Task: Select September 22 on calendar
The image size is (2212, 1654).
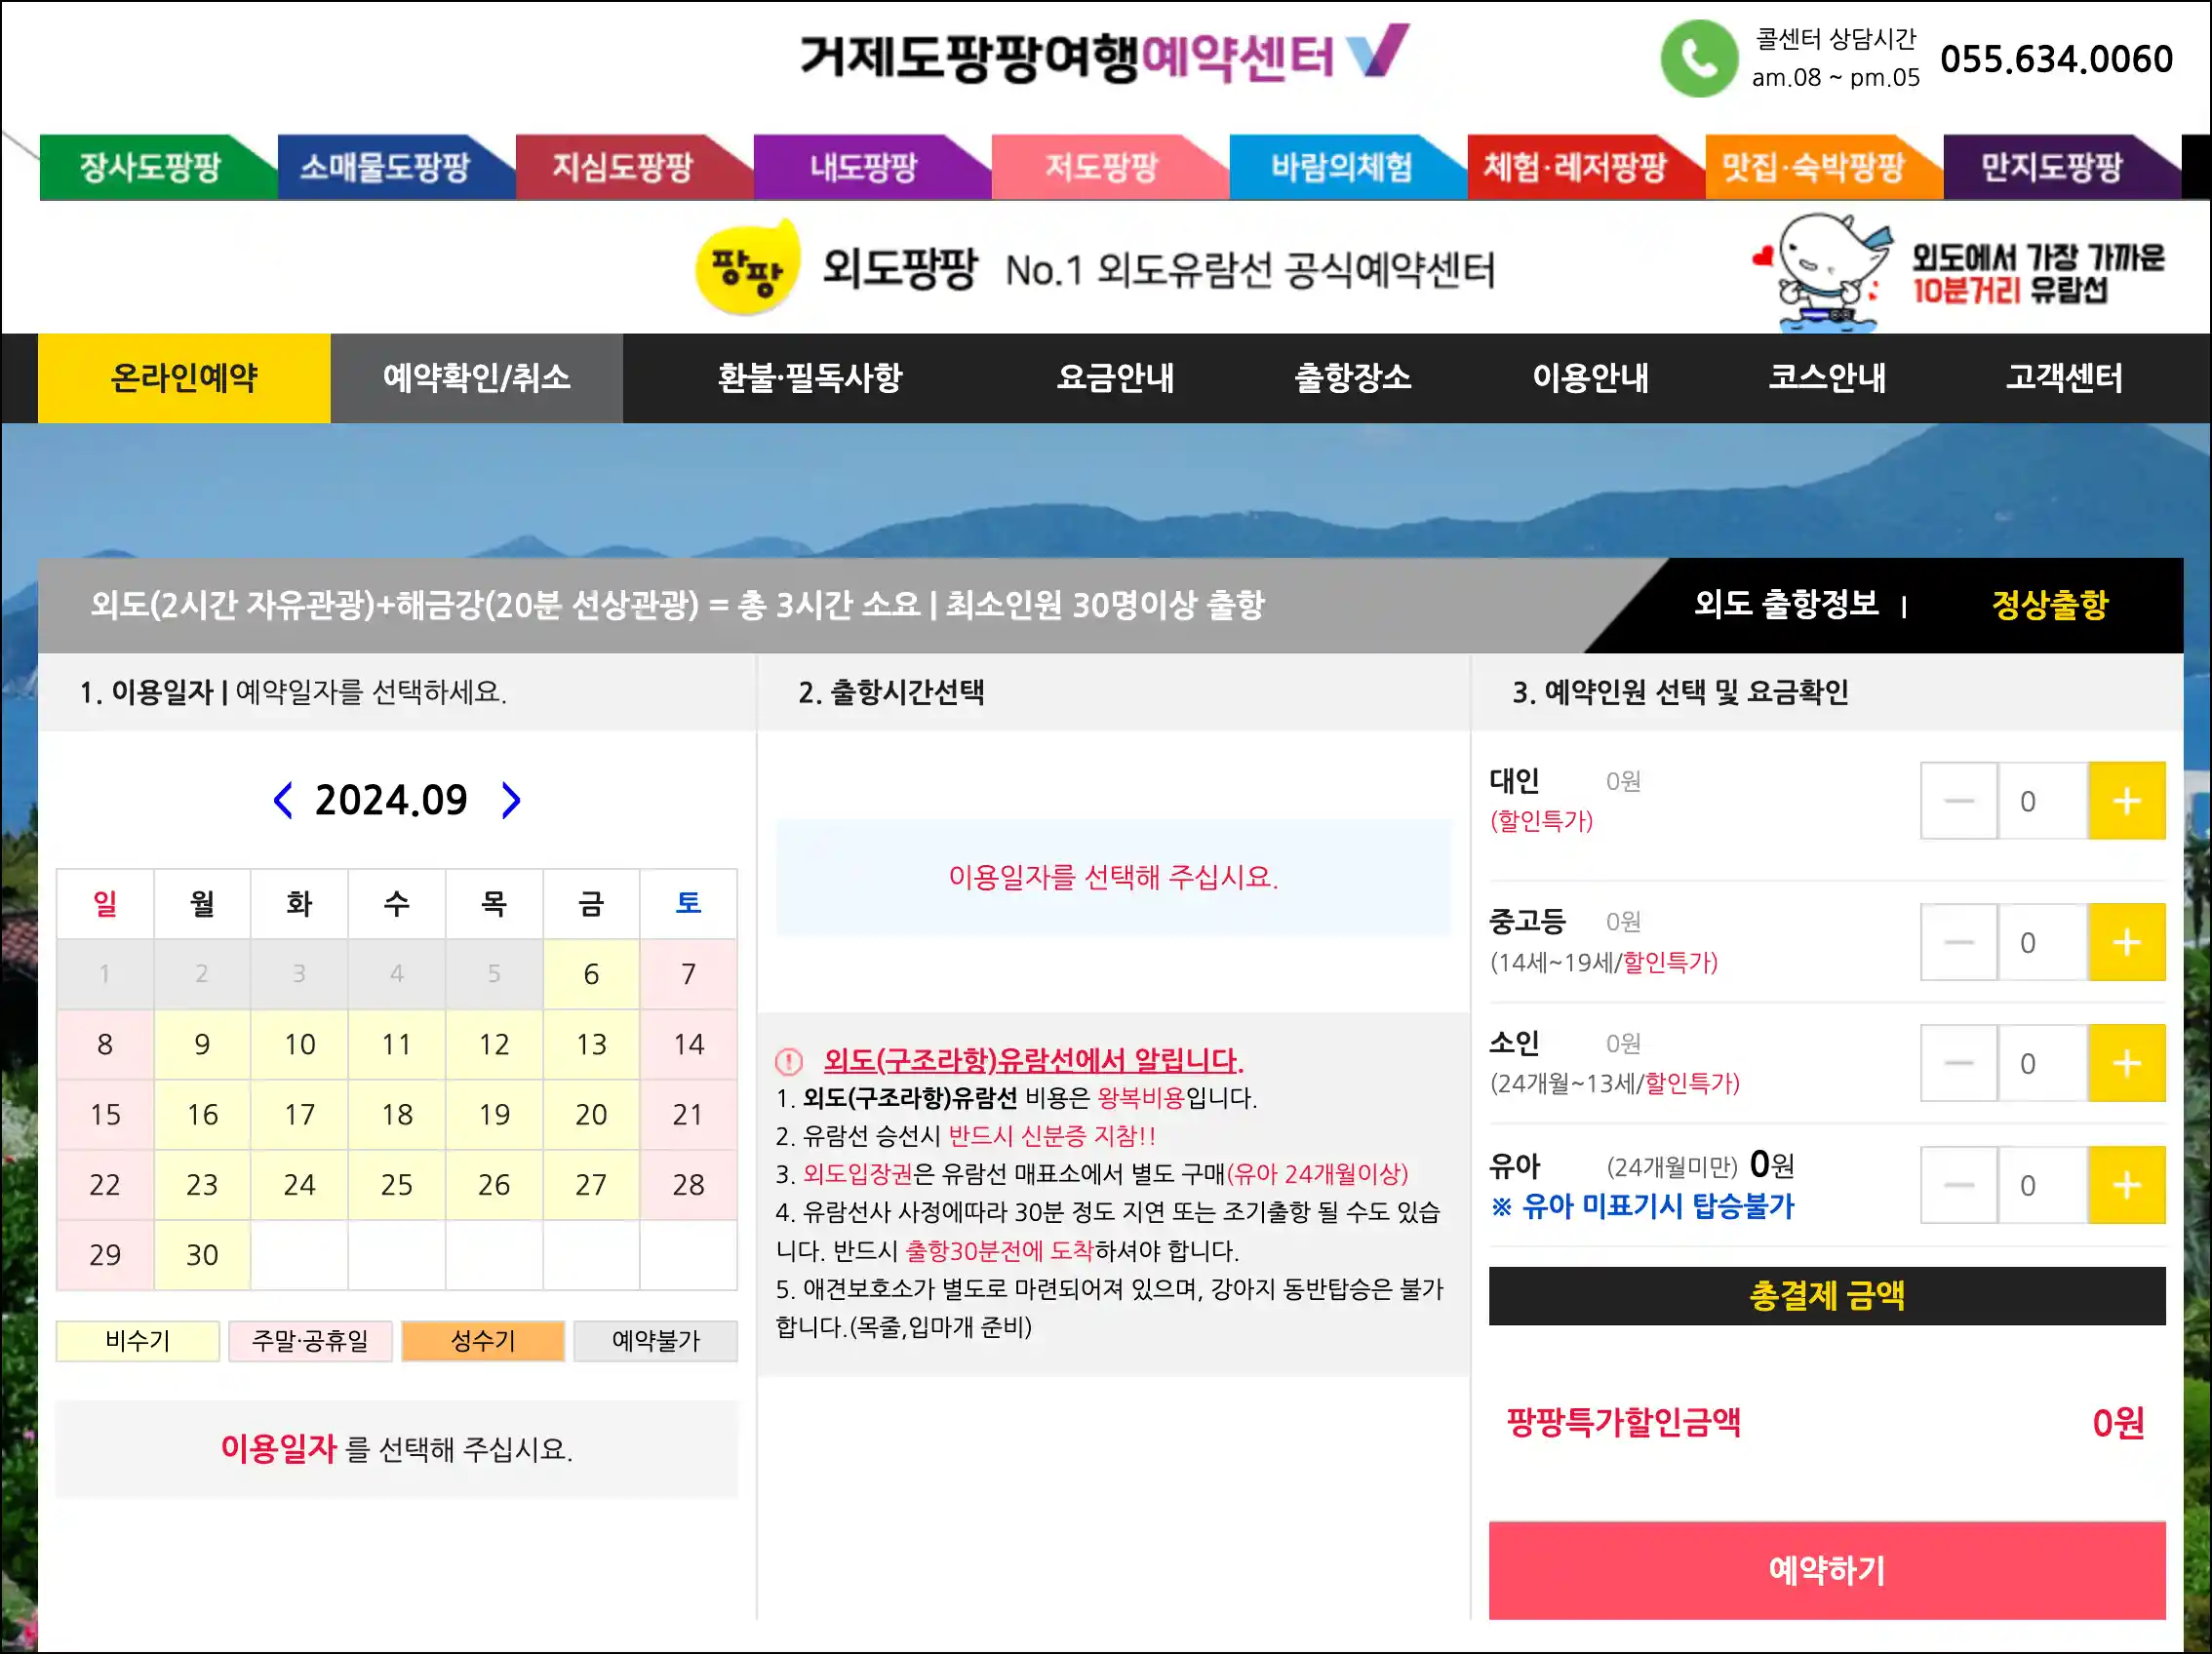Action: tap(105, 1184)
